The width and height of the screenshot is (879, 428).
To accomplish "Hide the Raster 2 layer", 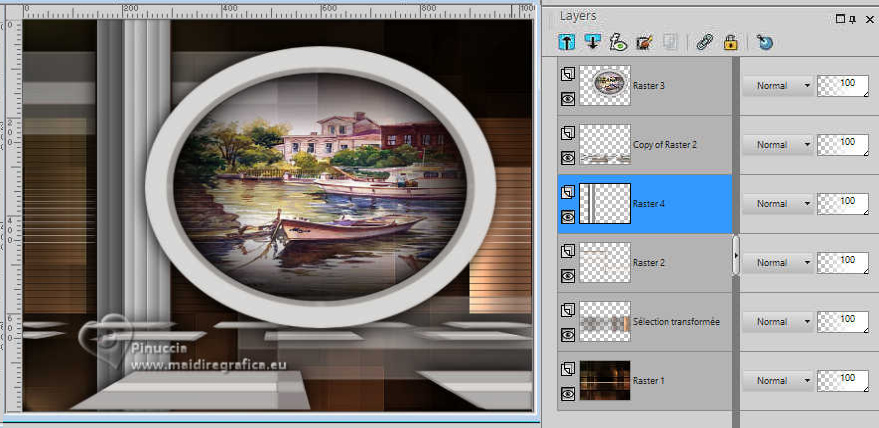I will point(568,276).
